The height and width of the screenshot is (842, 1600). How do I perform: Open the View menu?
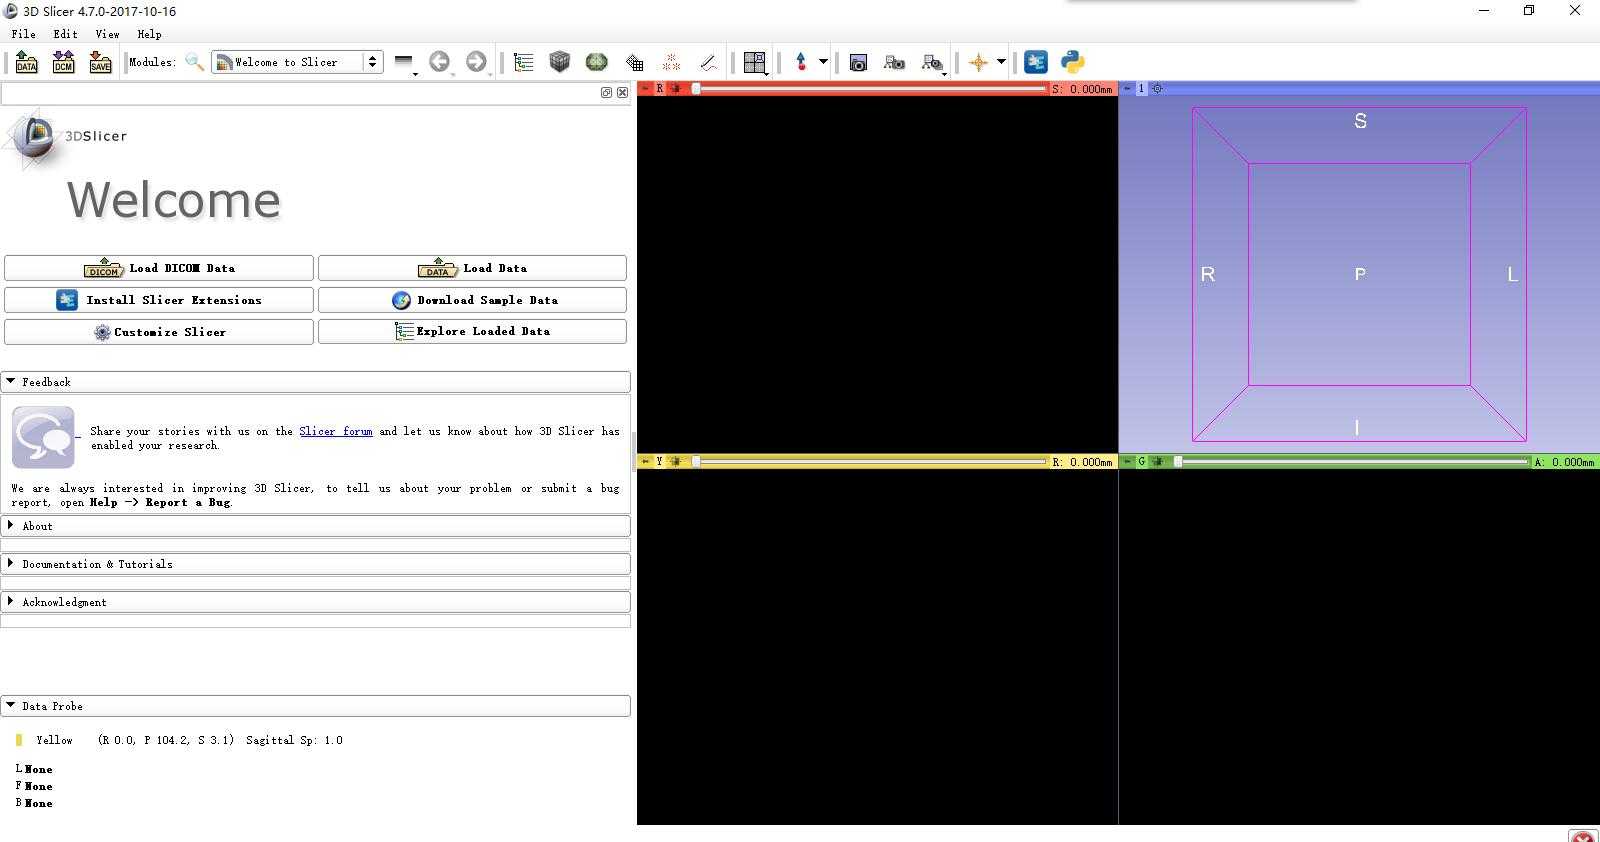[x=107, y=34]
